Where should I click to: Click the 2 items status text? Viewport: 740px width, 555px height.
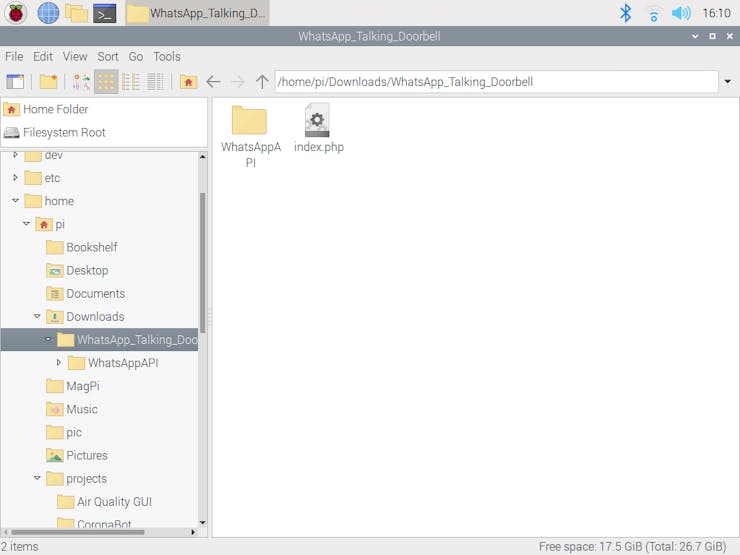(20, 547)
